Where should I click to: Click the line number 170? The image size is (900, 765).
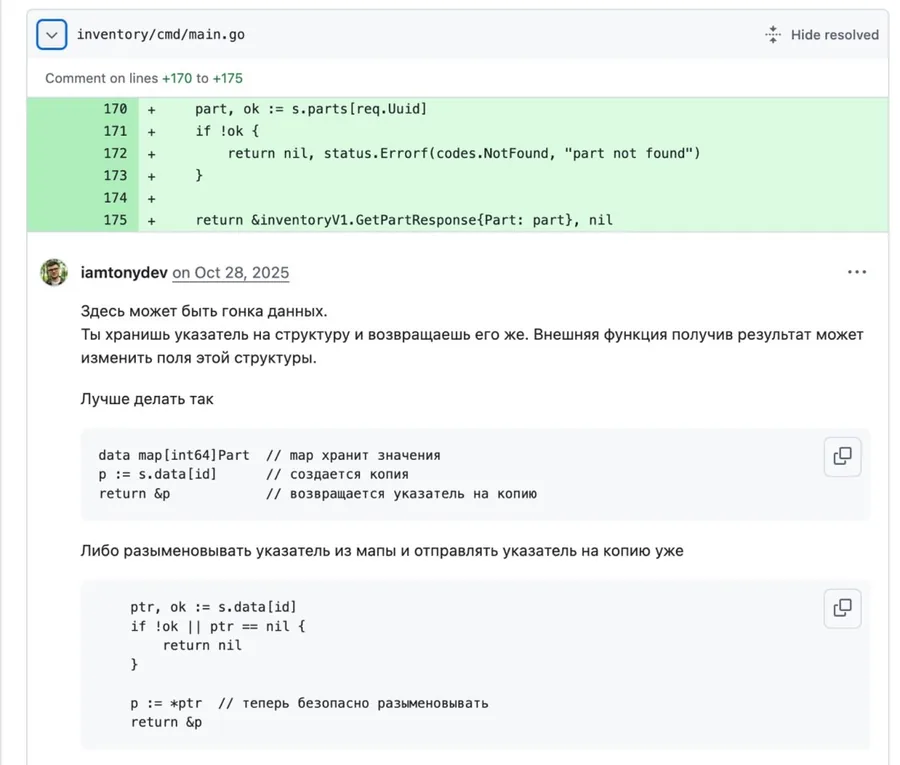tap(115, 109)
